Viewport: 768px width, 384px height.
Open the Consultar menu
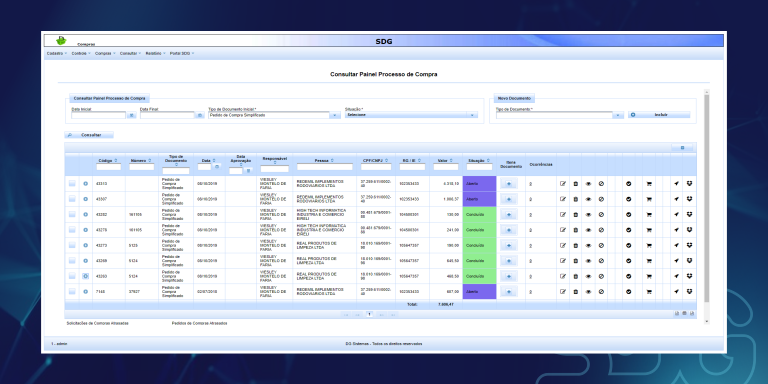[130, 53]
